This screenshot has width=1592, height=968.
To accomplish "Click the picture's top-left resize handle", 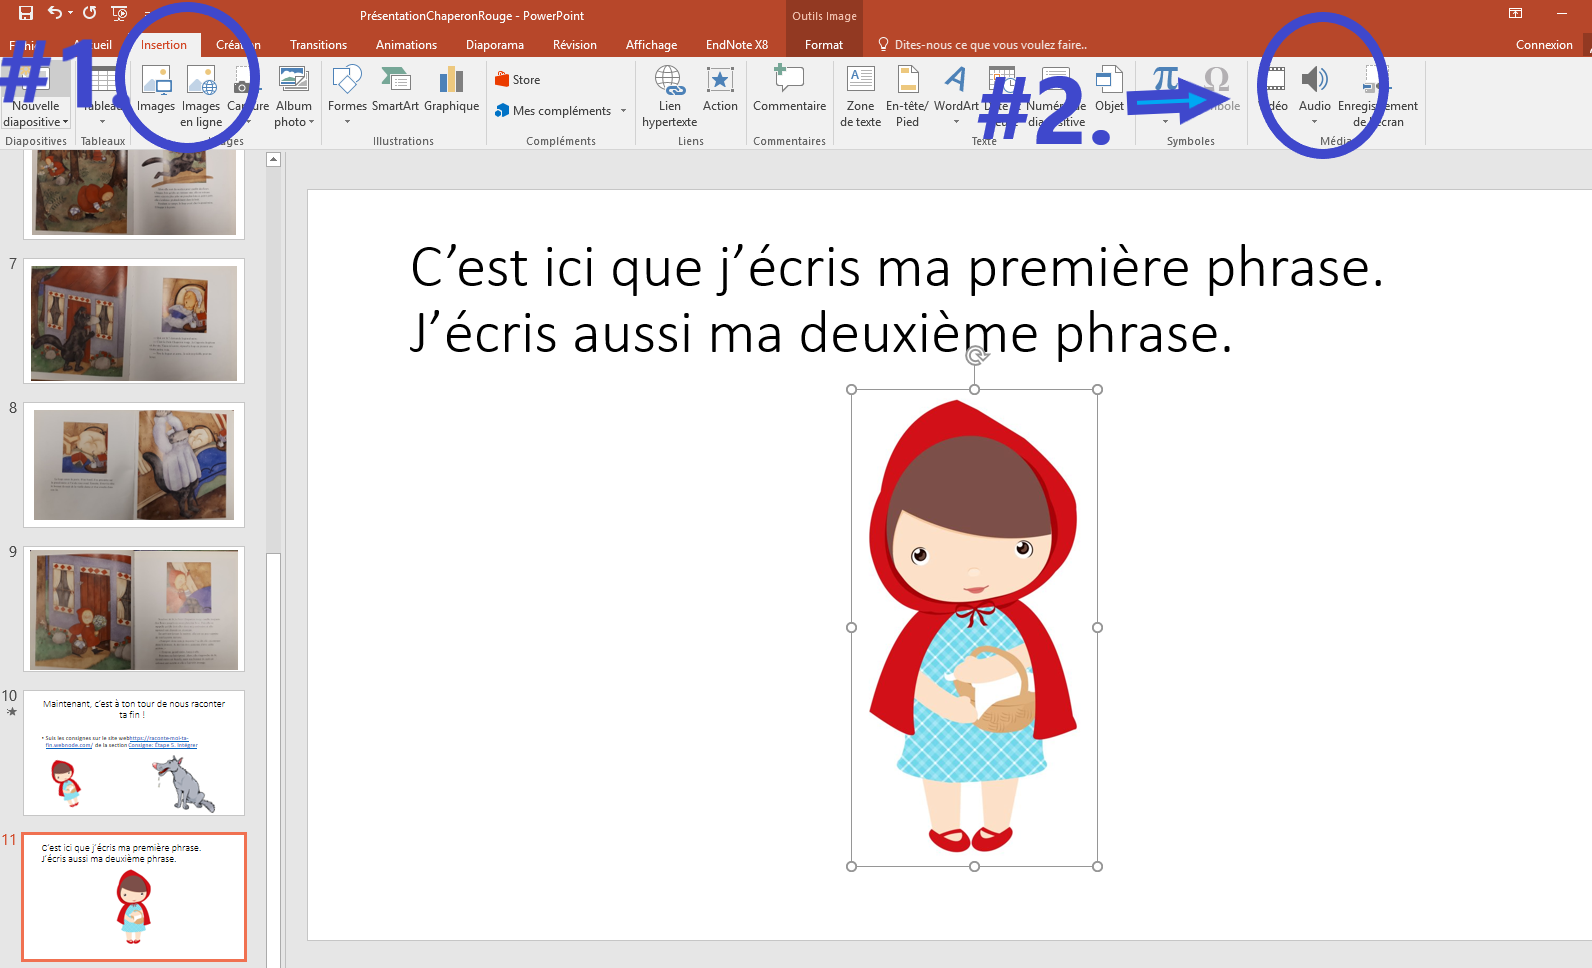I will point(852,390).
